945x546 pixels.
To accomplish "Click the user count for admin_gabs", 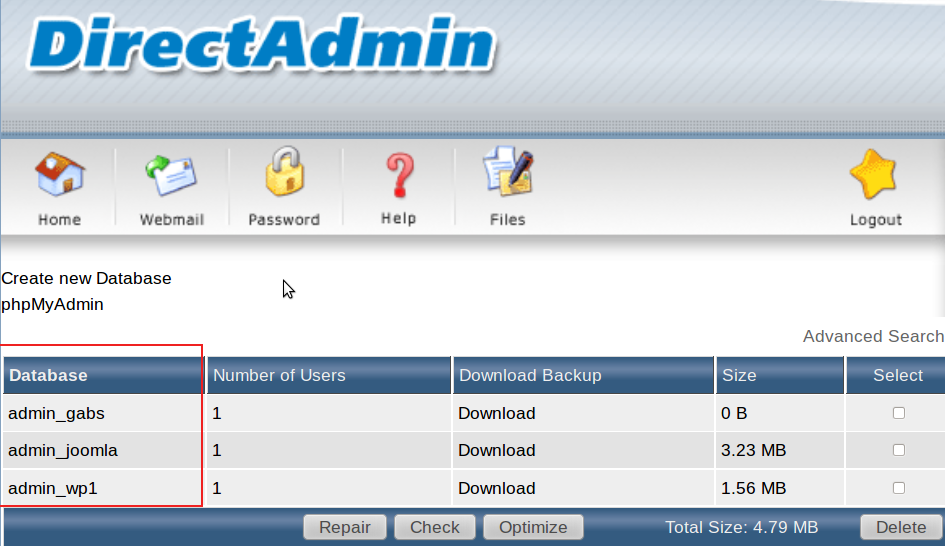I will (217, 413).
